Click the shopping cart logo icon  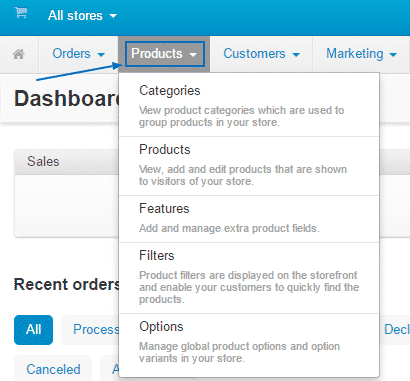(x=21, y=13)
